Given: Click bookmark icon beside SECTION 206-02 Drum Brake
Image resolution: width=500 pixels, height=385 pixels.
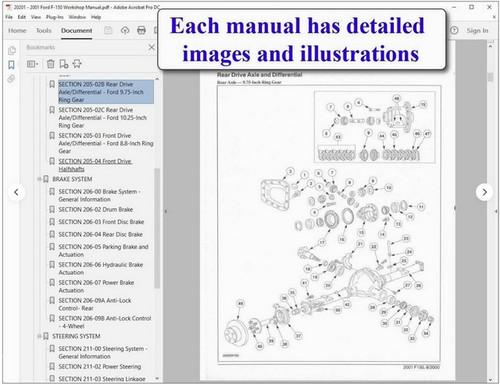Looking at the screenshot, I should pos(52,210).
